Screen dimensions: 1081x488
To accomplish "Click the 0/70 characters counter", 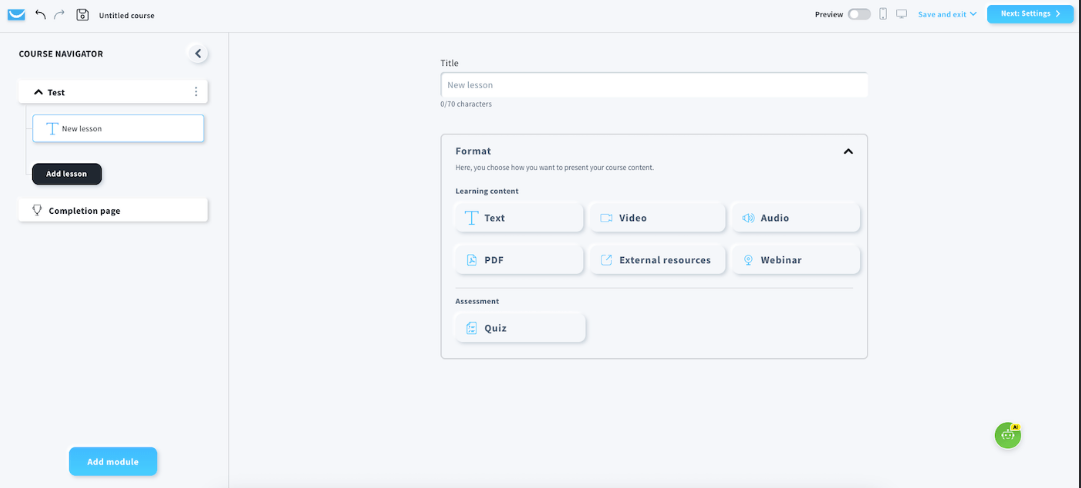I will click(466, 105).
